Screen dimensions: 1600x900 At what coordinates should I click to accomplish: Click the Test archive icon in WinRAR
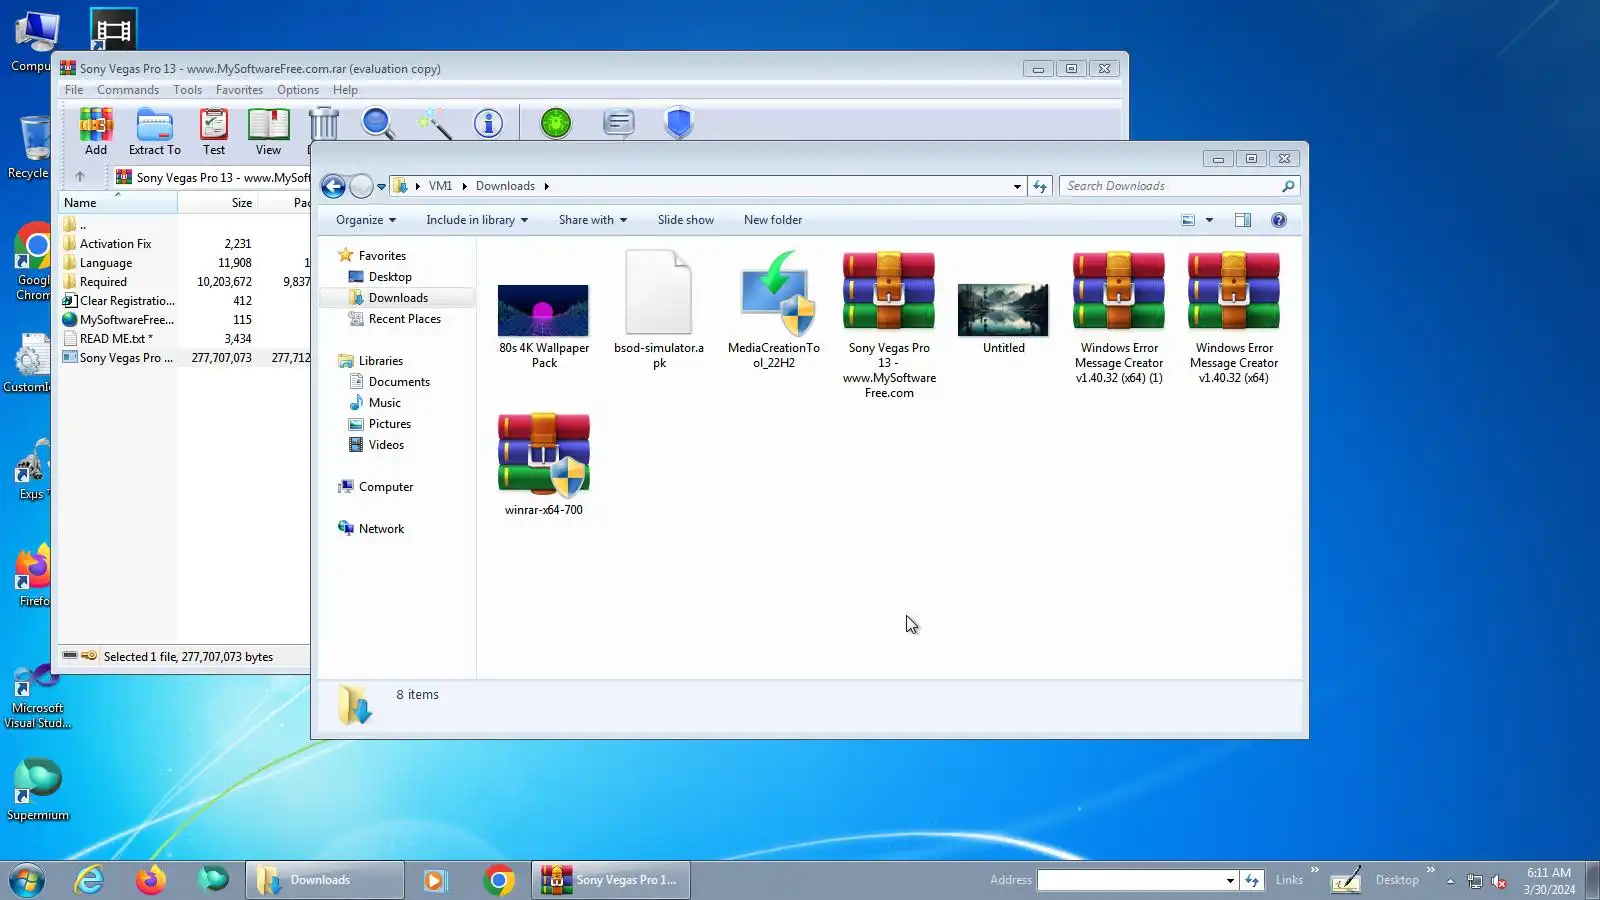[214, 131]
